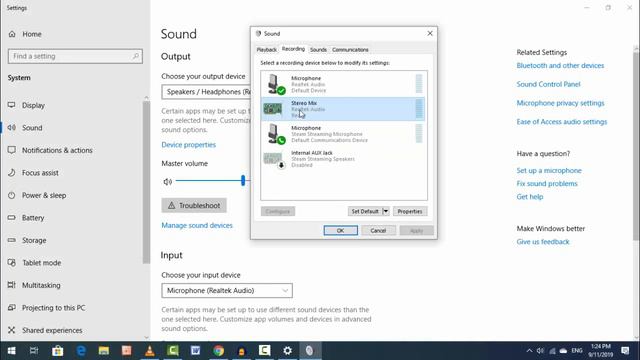
Task: Switch to the Playback tab
Action: (x=267, y=50)
